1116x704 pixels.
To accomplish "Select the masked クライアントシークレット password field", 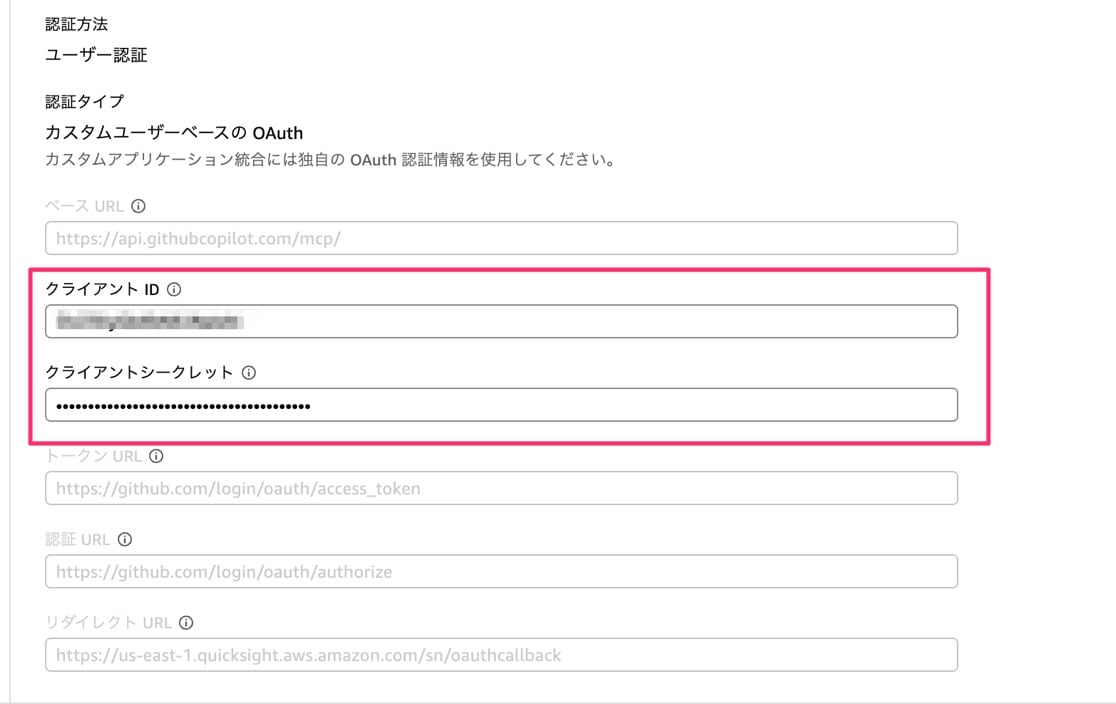I will click(501, 405).
